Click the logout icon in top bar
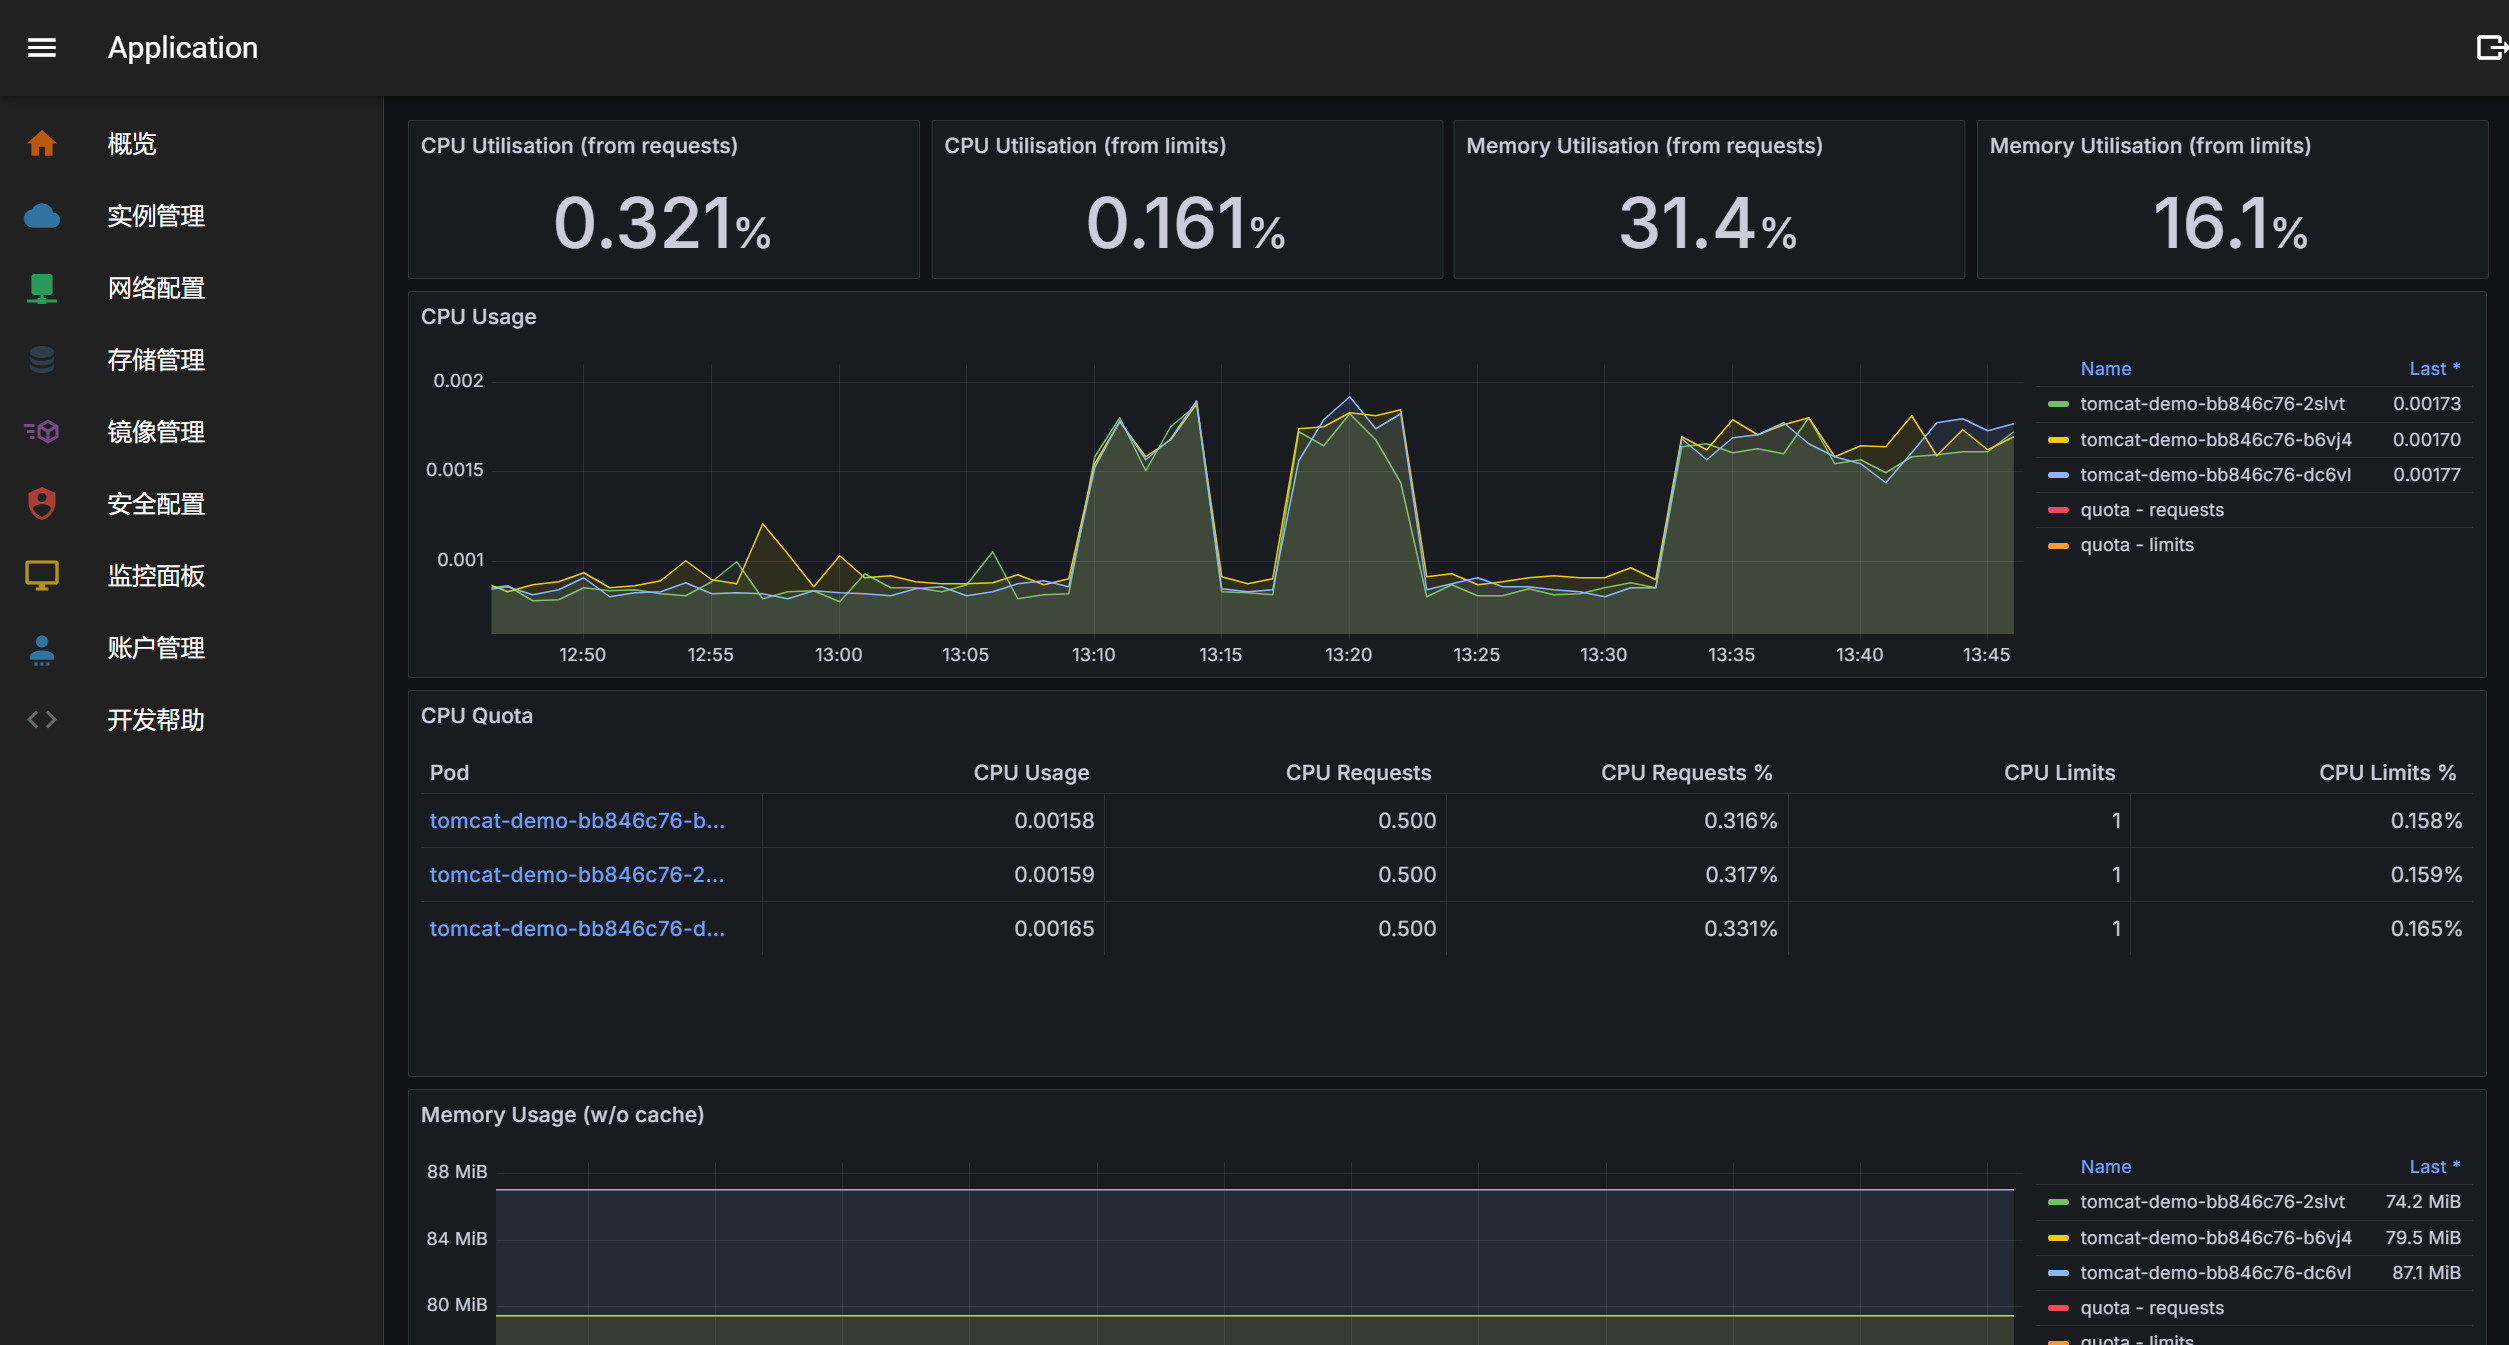The height and width of the screenshot is (1345, 2509). (2491, 47)
